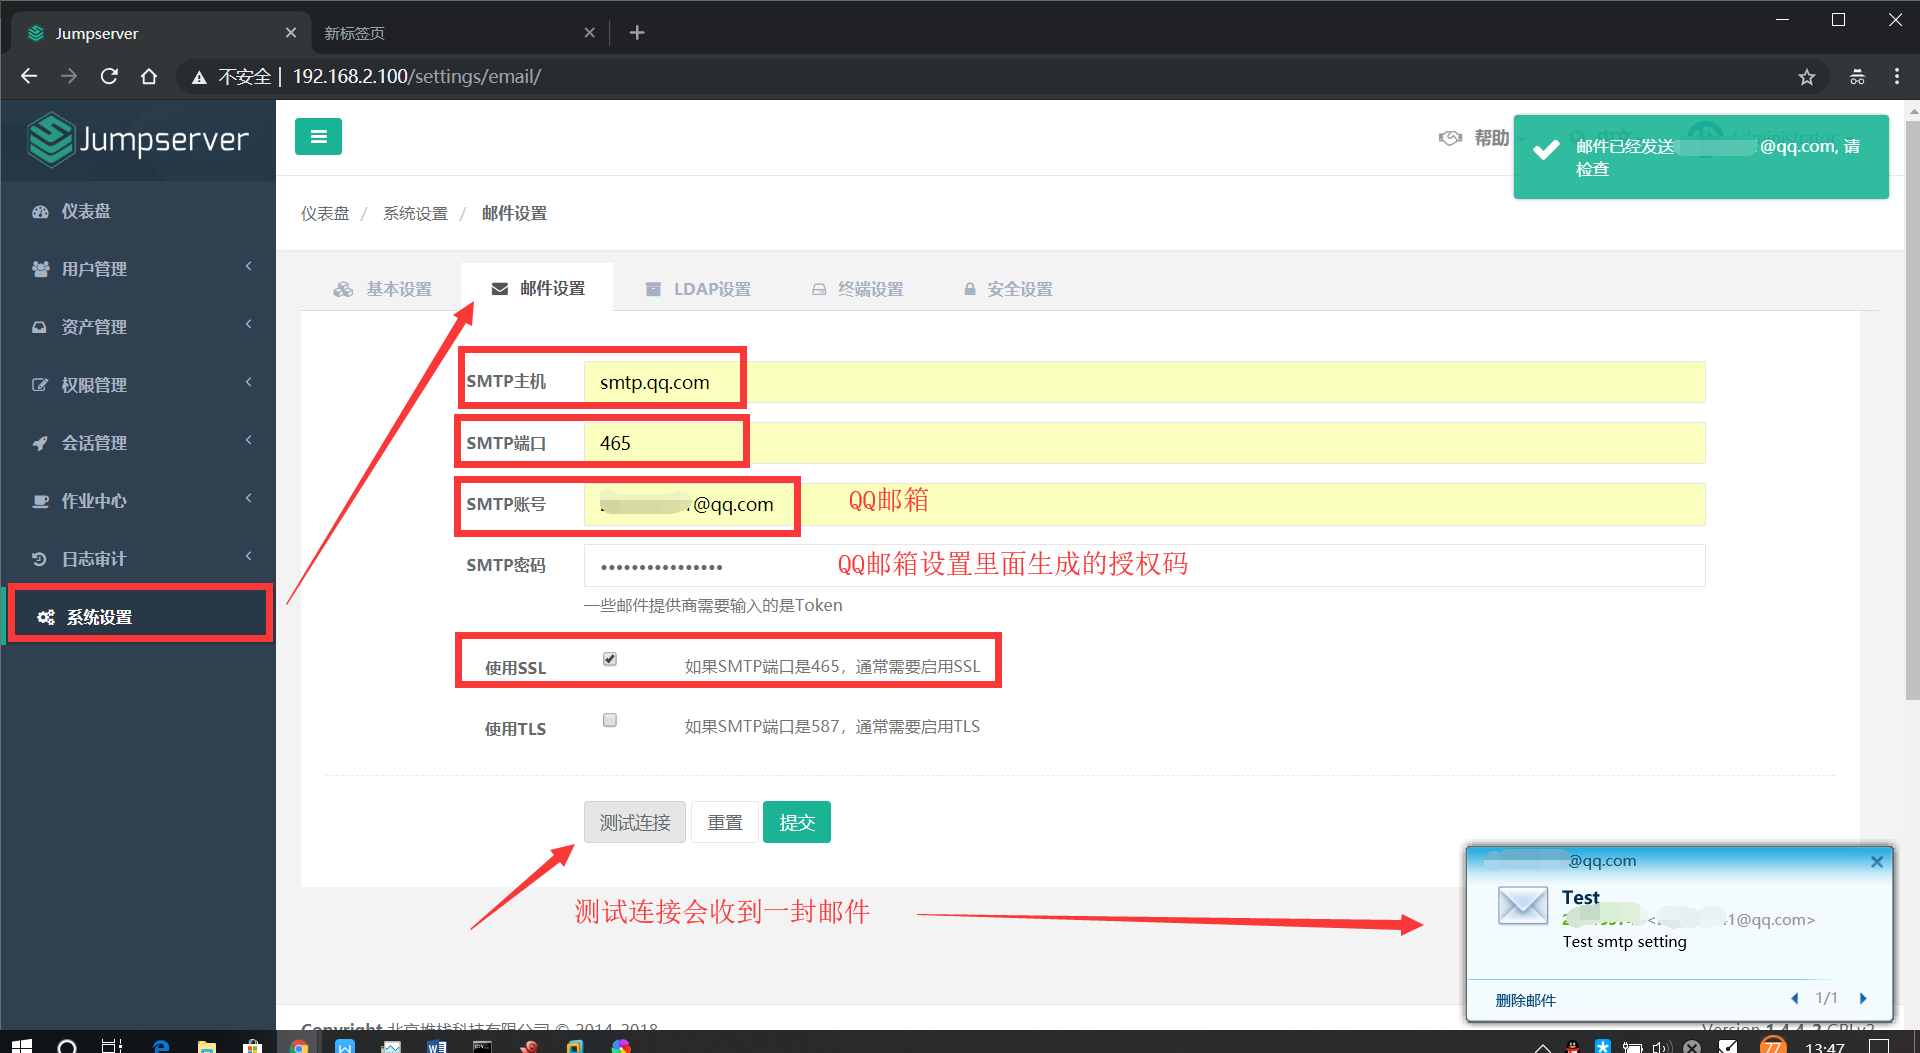Open the 终端设置 tab
This screenshot has height=1053, width=1920.
(x=858, y=289)
